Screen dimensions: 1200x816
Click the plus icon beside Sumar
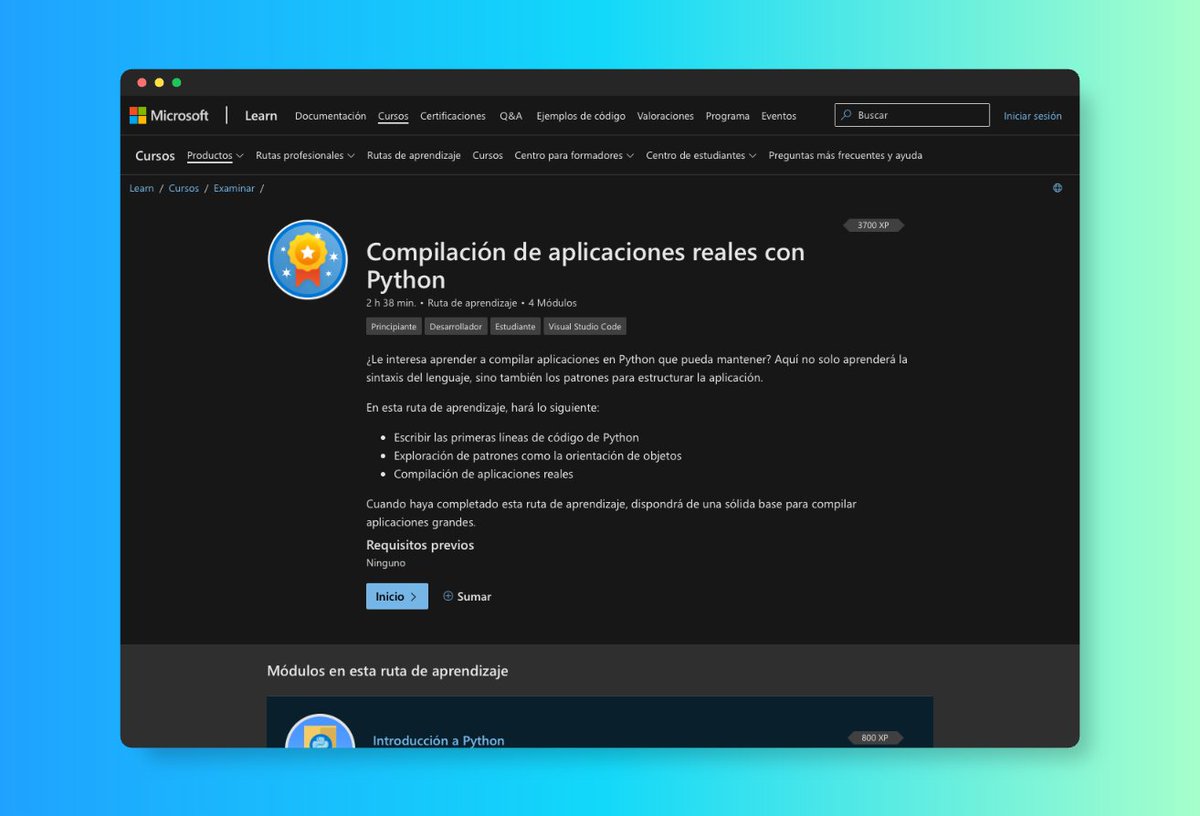pos(448,596)
